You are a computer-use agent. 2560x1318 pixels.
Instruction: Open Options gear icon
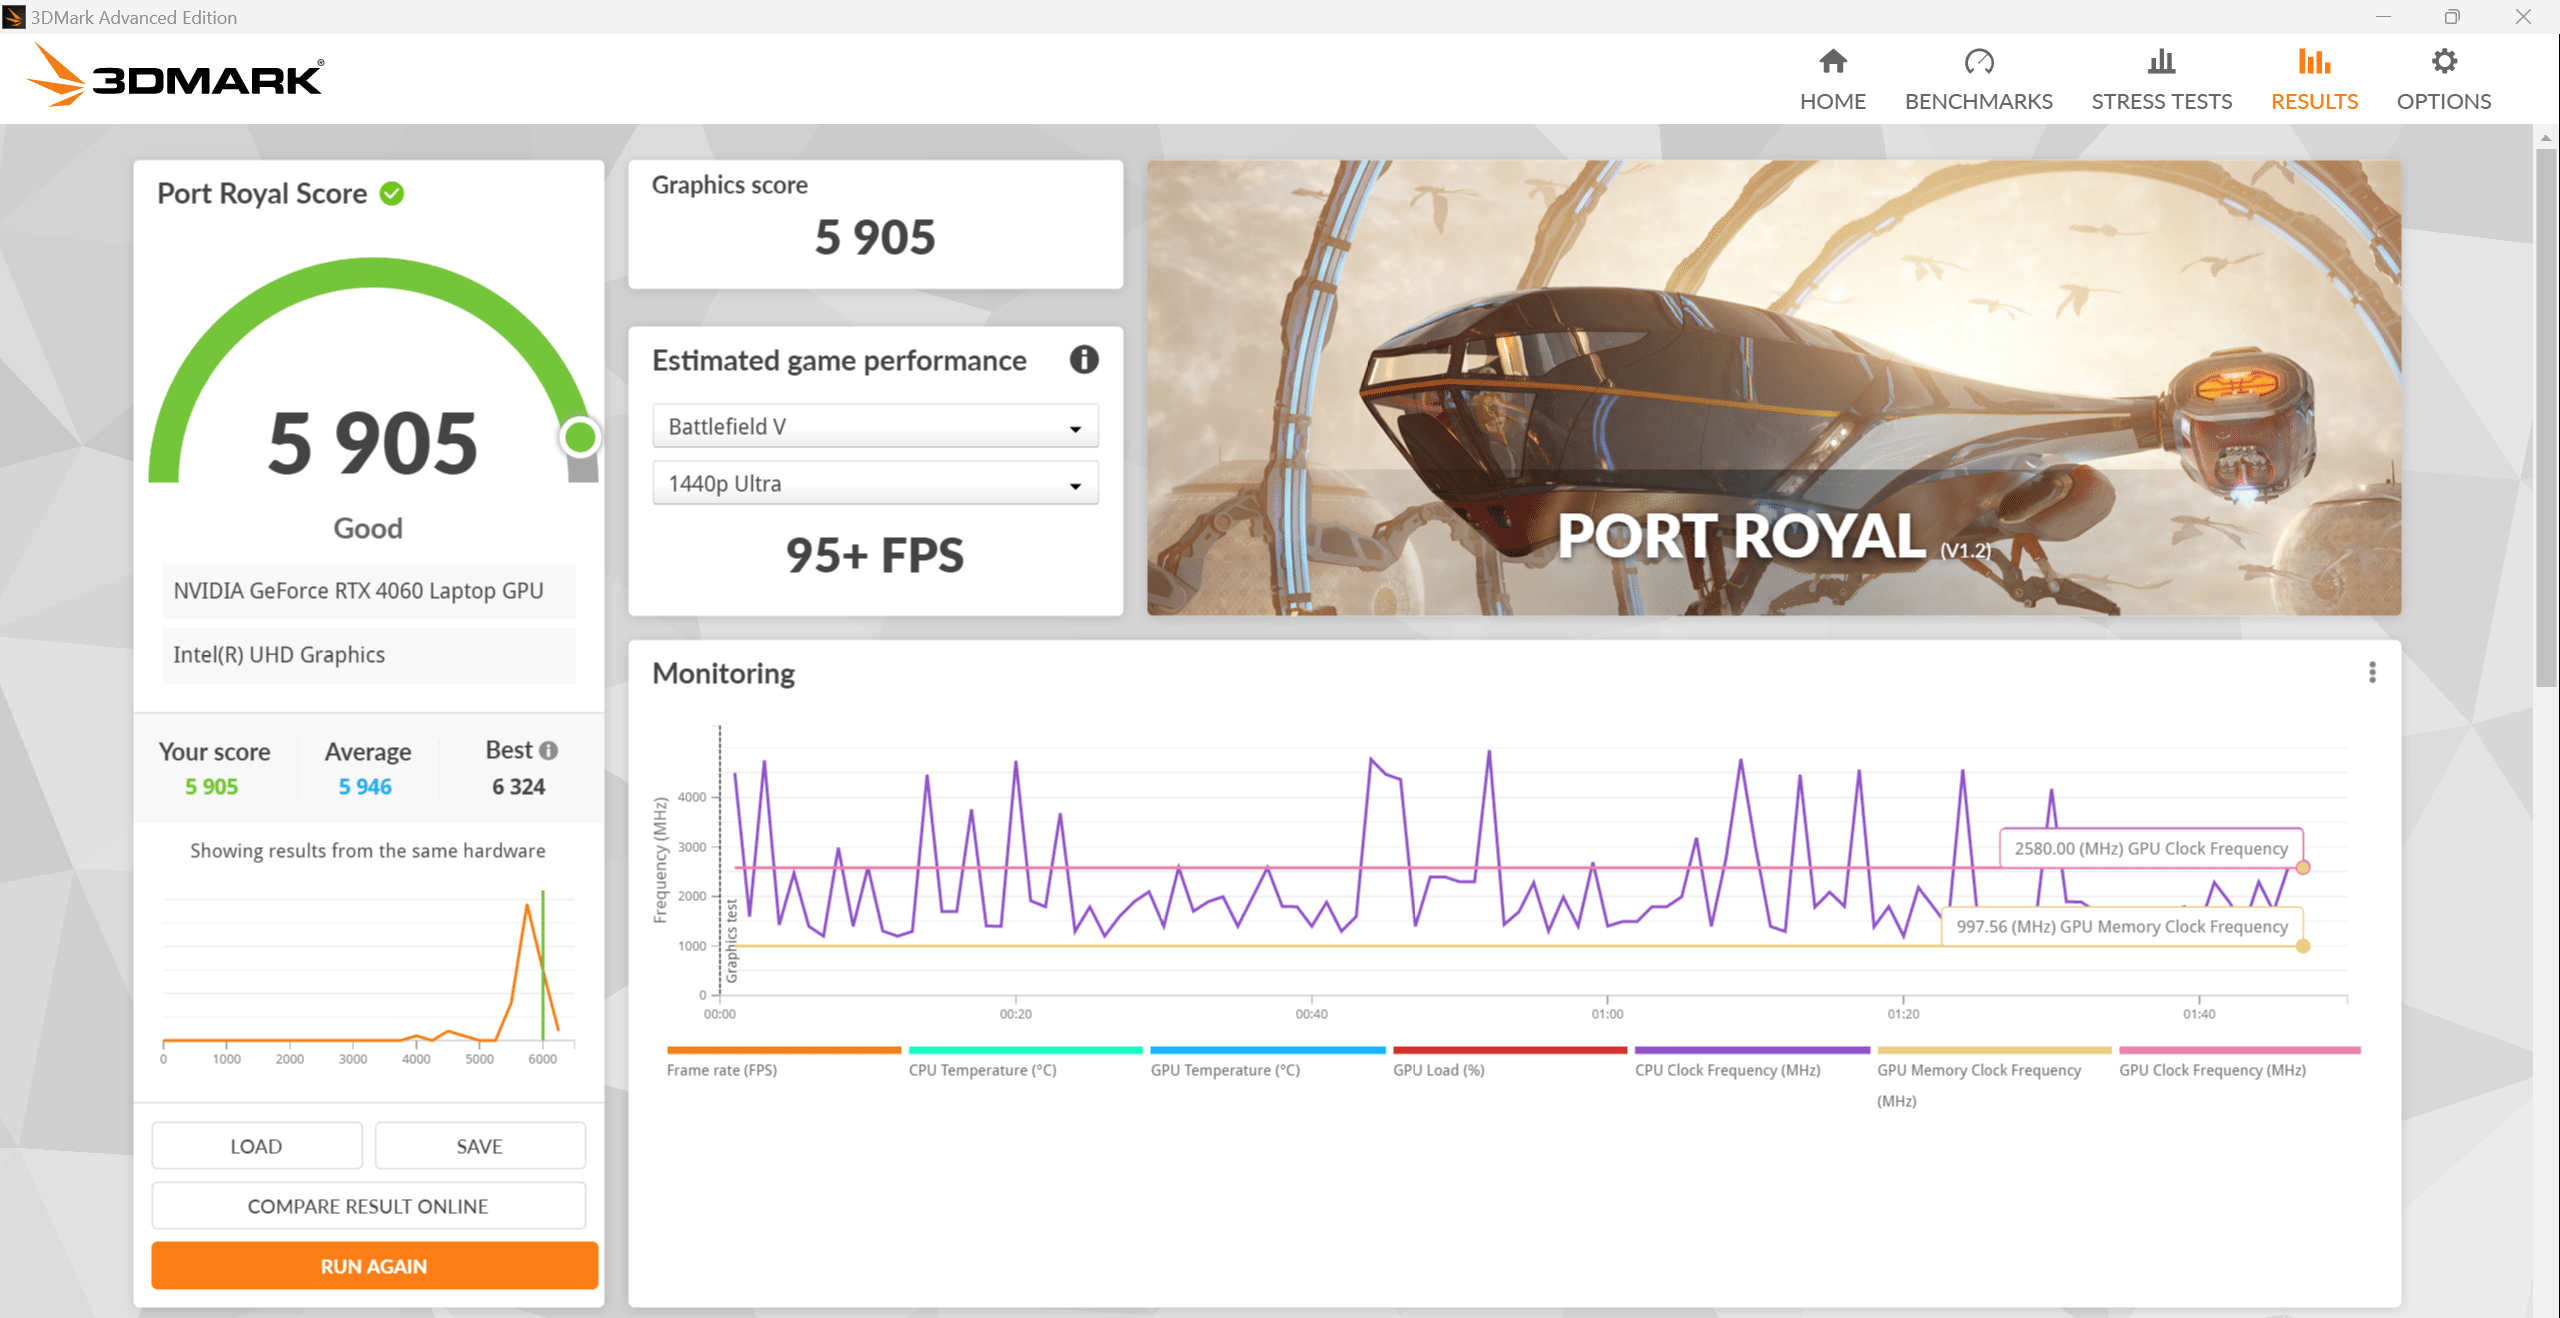(x=2443, y=62)
